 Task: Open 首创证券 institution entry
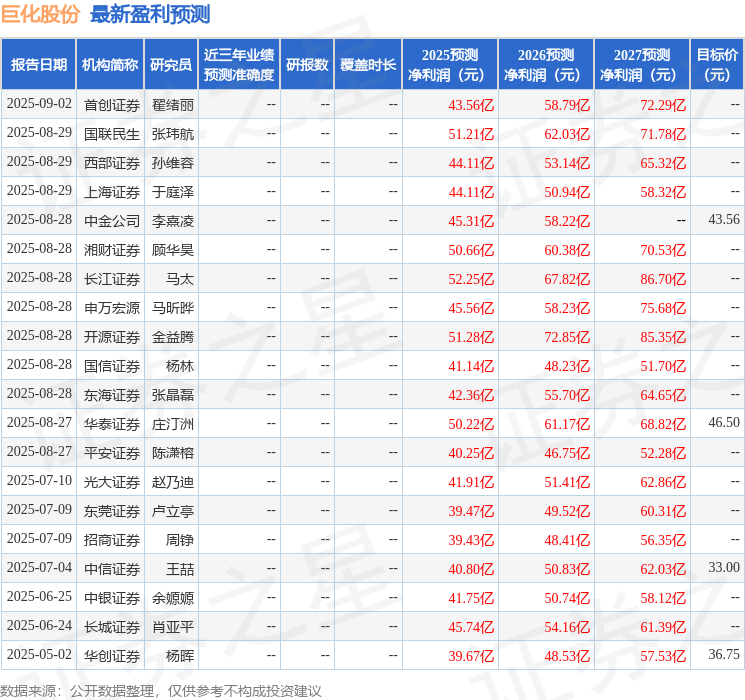pos(111,104)
